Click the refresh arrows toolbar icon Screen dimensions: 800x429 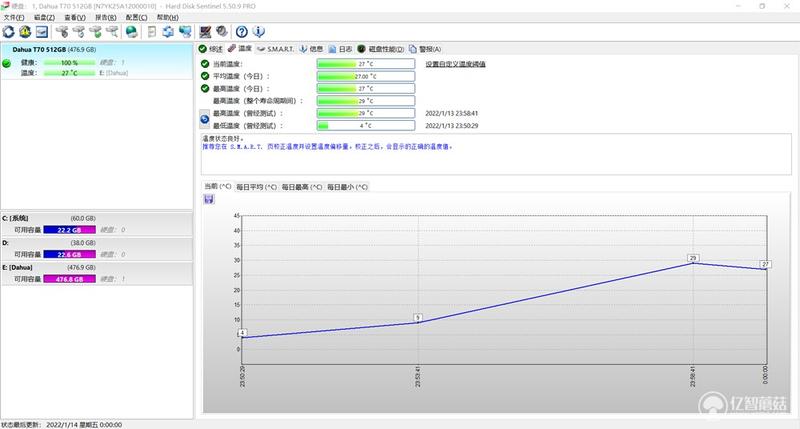pyautogui.click(x=9, y=32)
